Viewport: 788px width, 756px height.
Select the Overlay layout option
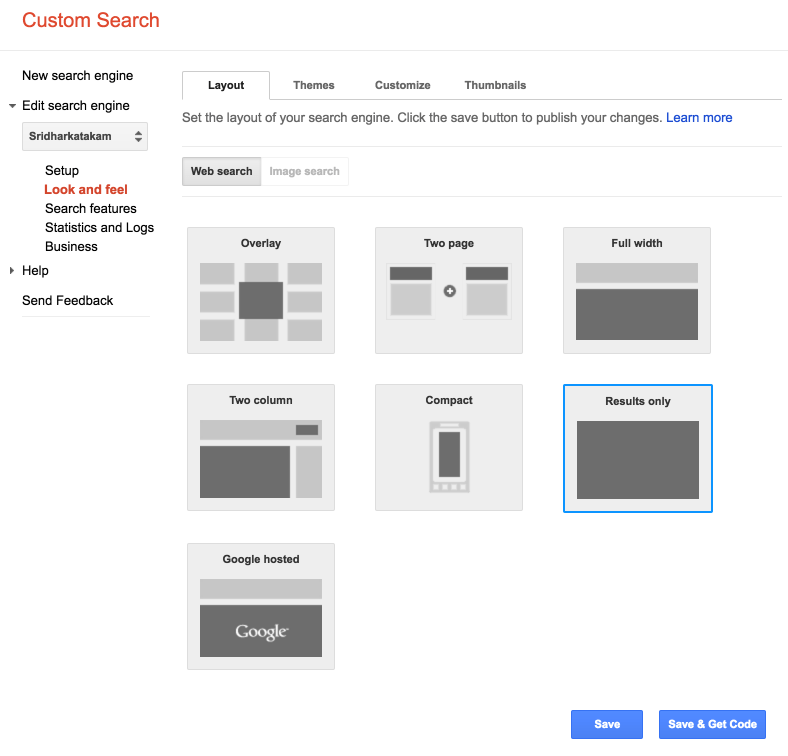(x=261, y=290)
